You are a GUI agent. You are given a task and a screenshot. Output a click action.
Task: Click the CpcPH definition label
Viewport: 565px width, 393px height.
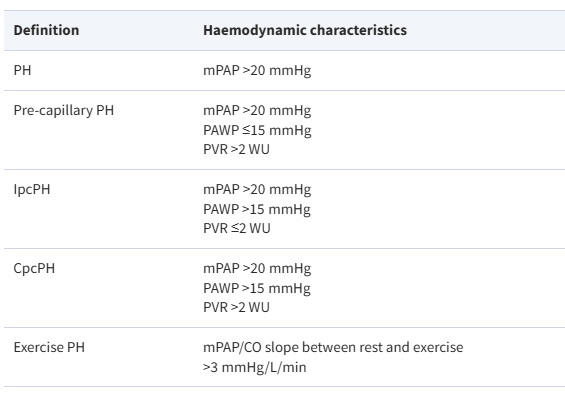point(34,269)
